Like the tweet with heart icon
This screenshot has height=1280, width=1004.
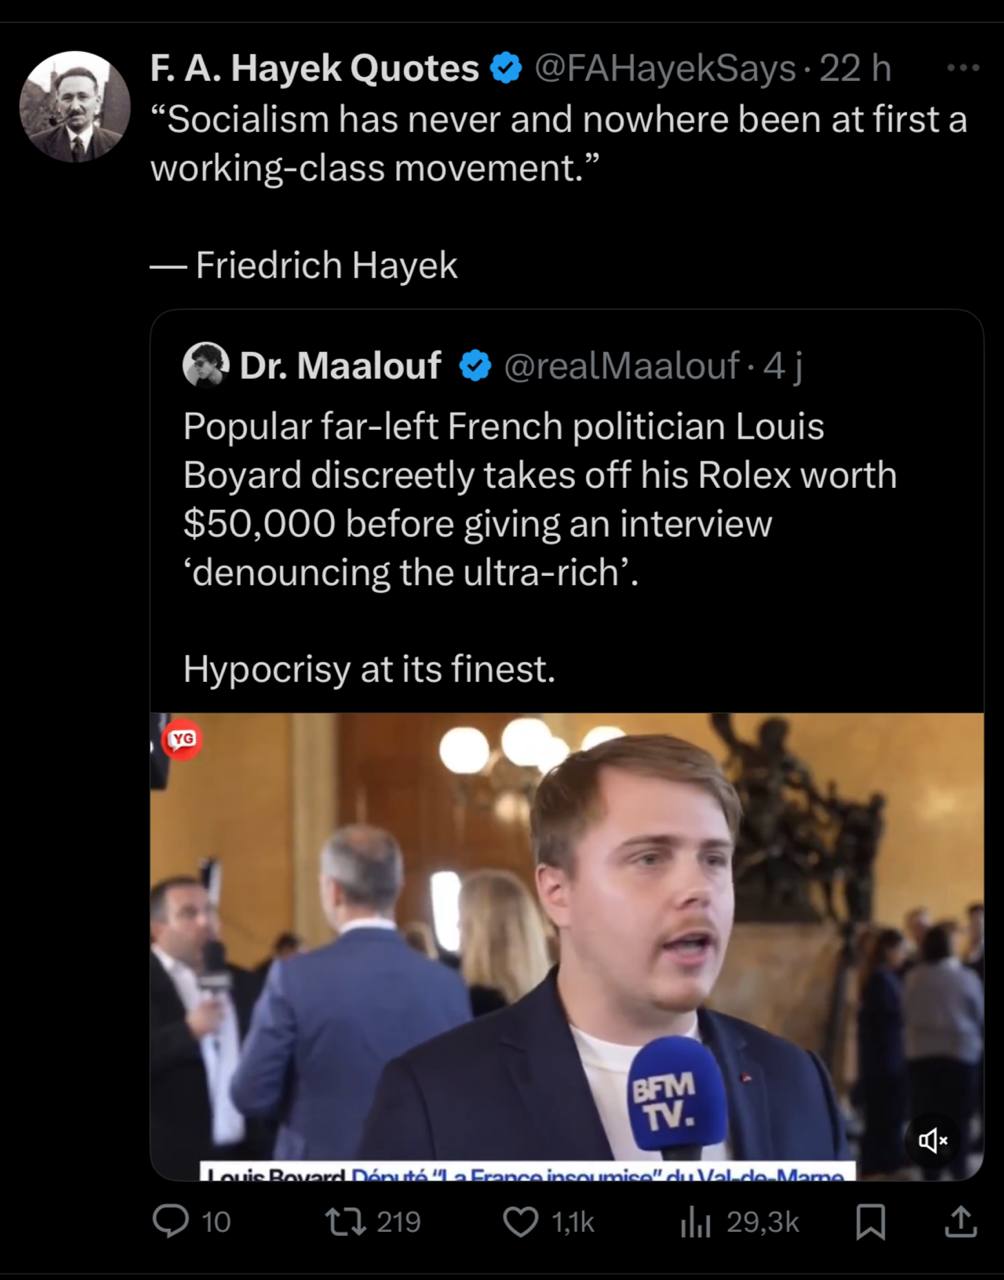point(520,1221)
